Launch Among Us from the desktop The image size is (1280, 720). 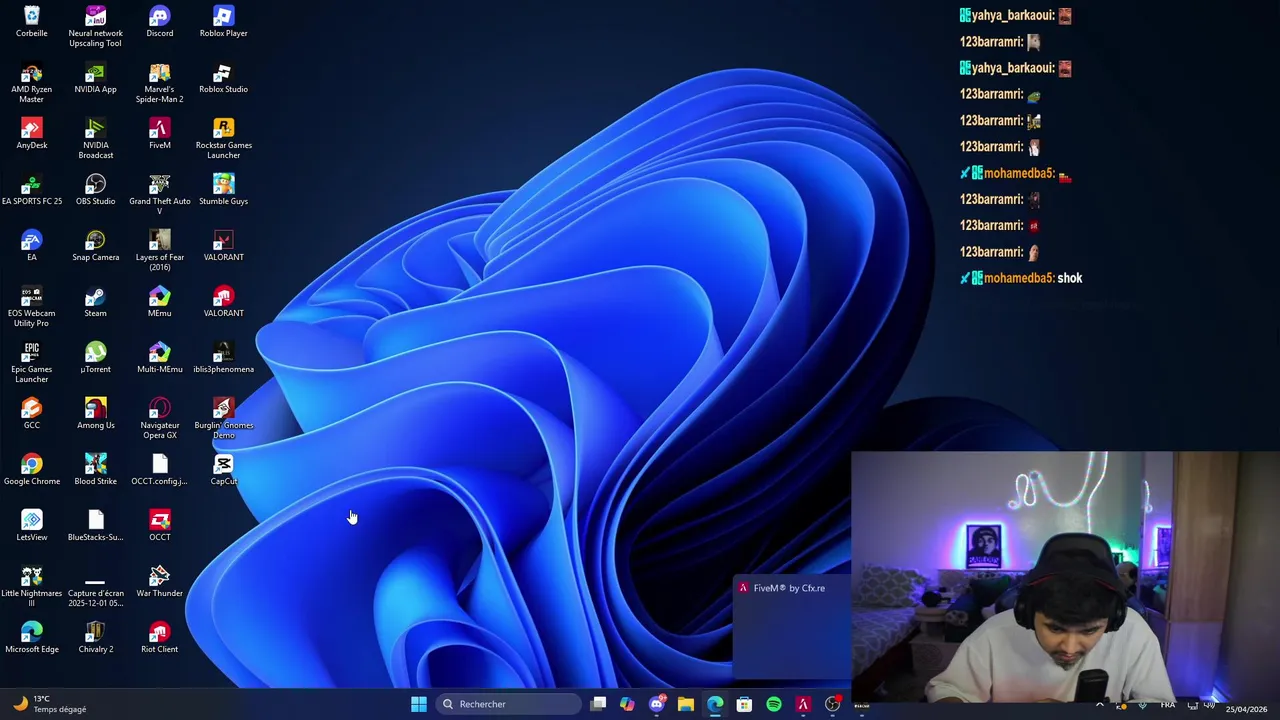(95, 415)
